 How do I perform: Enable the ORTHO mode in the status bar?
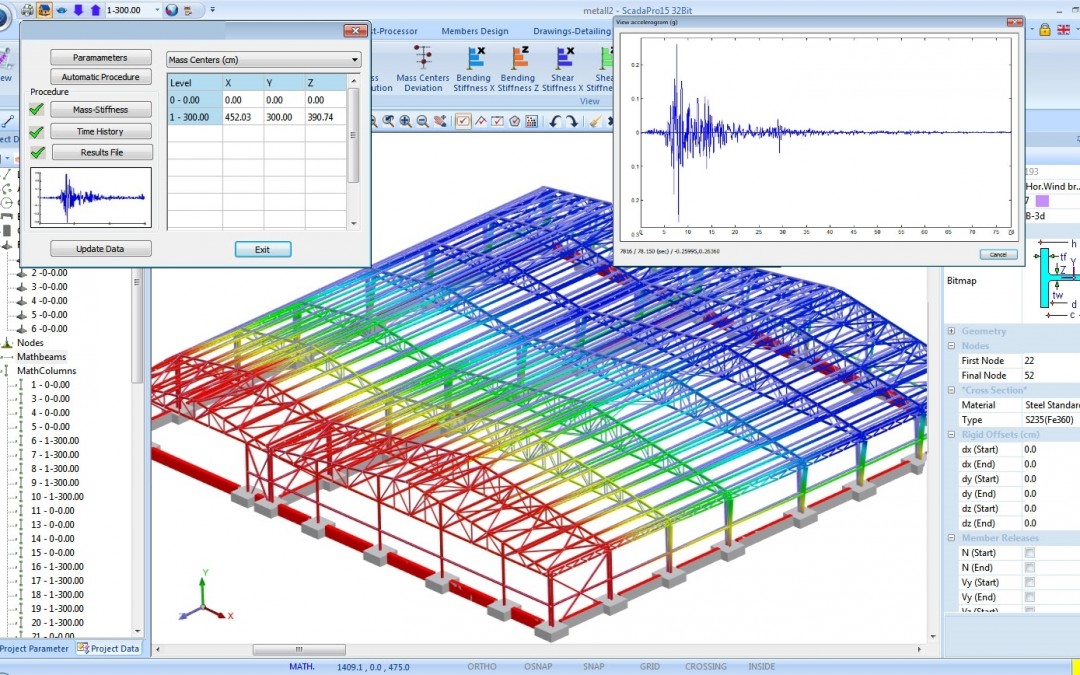coord(483,666)
